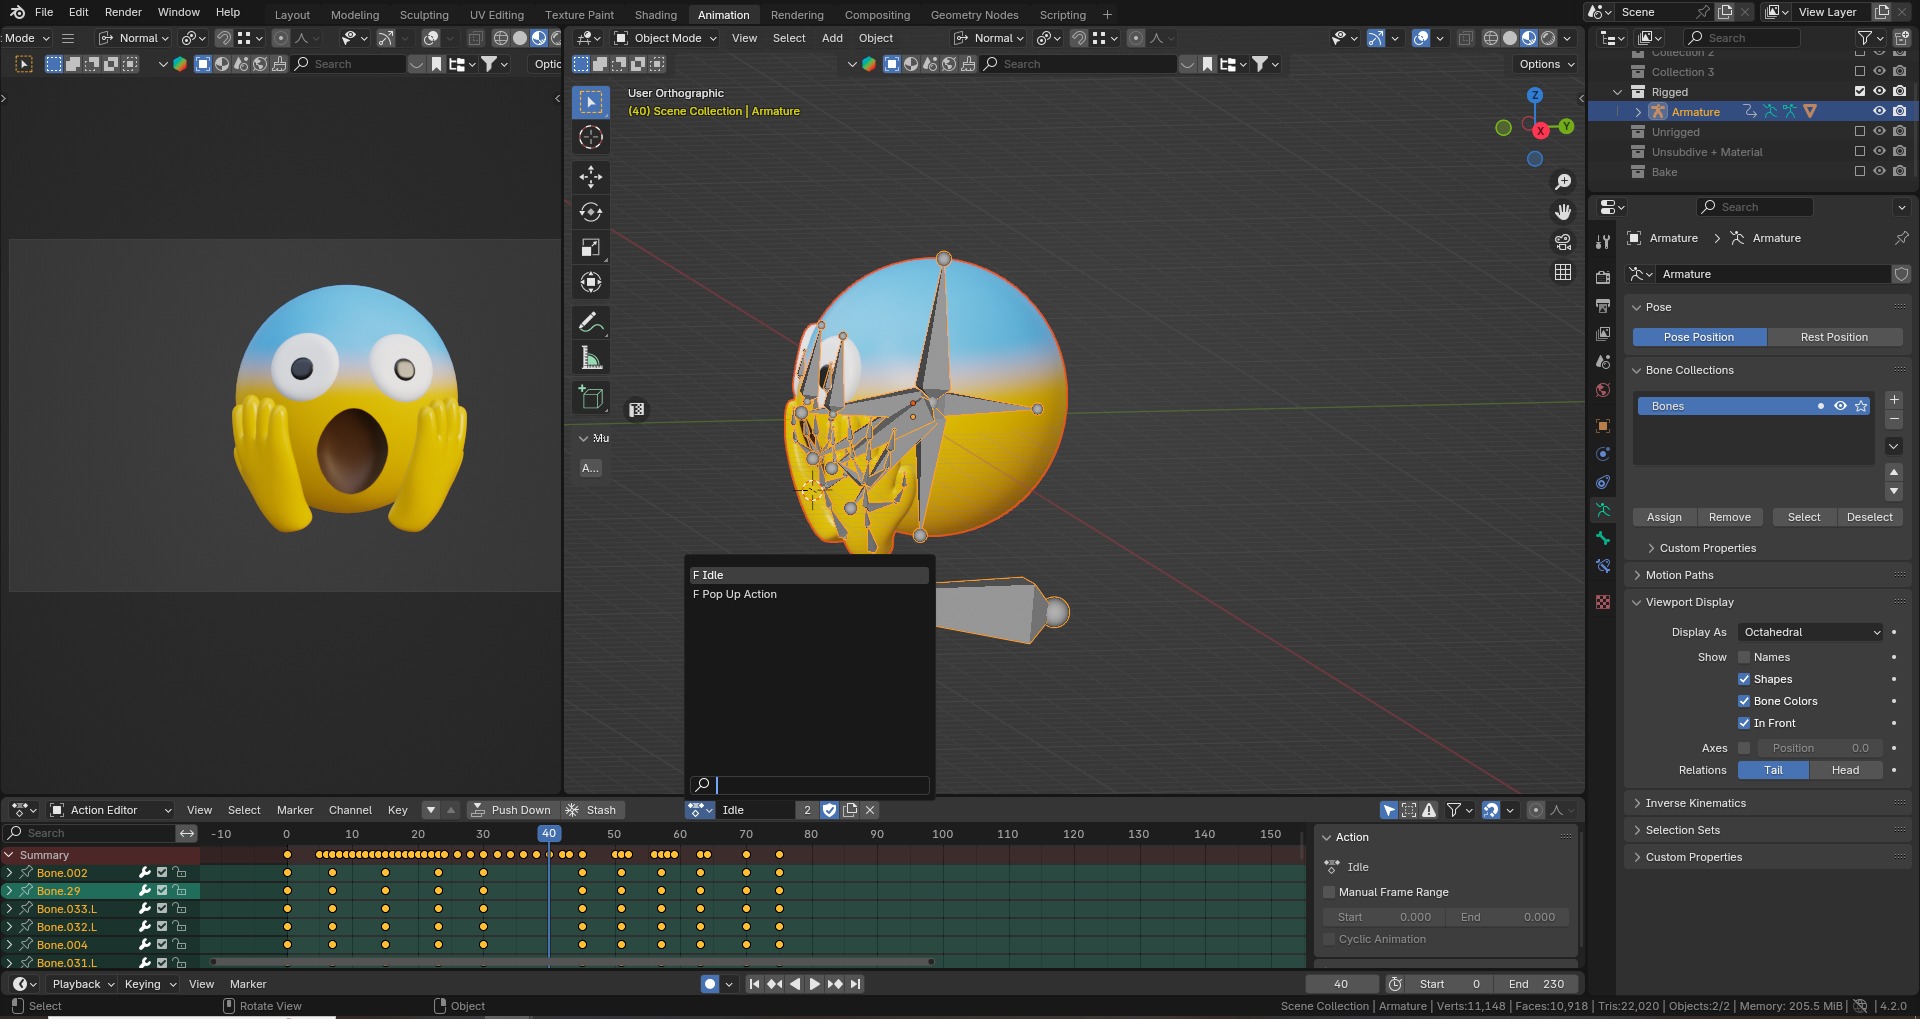
Task: Click the action search field in popup
Action: tap(809, 785)
